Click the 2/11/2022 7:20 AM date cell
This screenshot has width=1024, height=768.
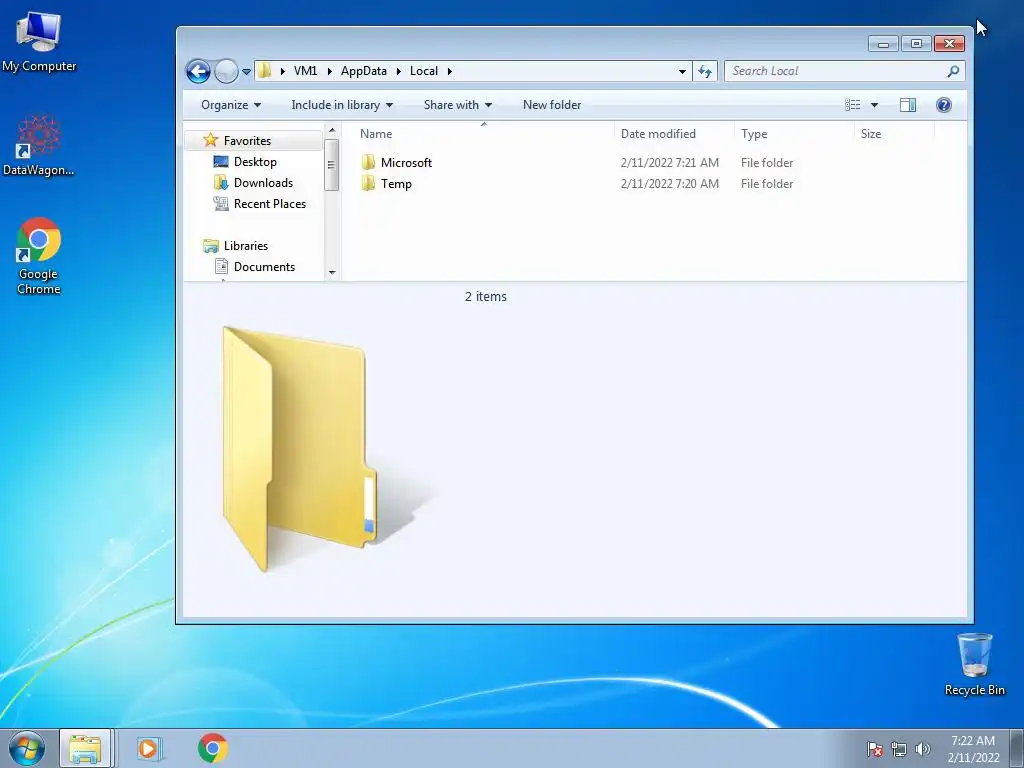[669, 184]
